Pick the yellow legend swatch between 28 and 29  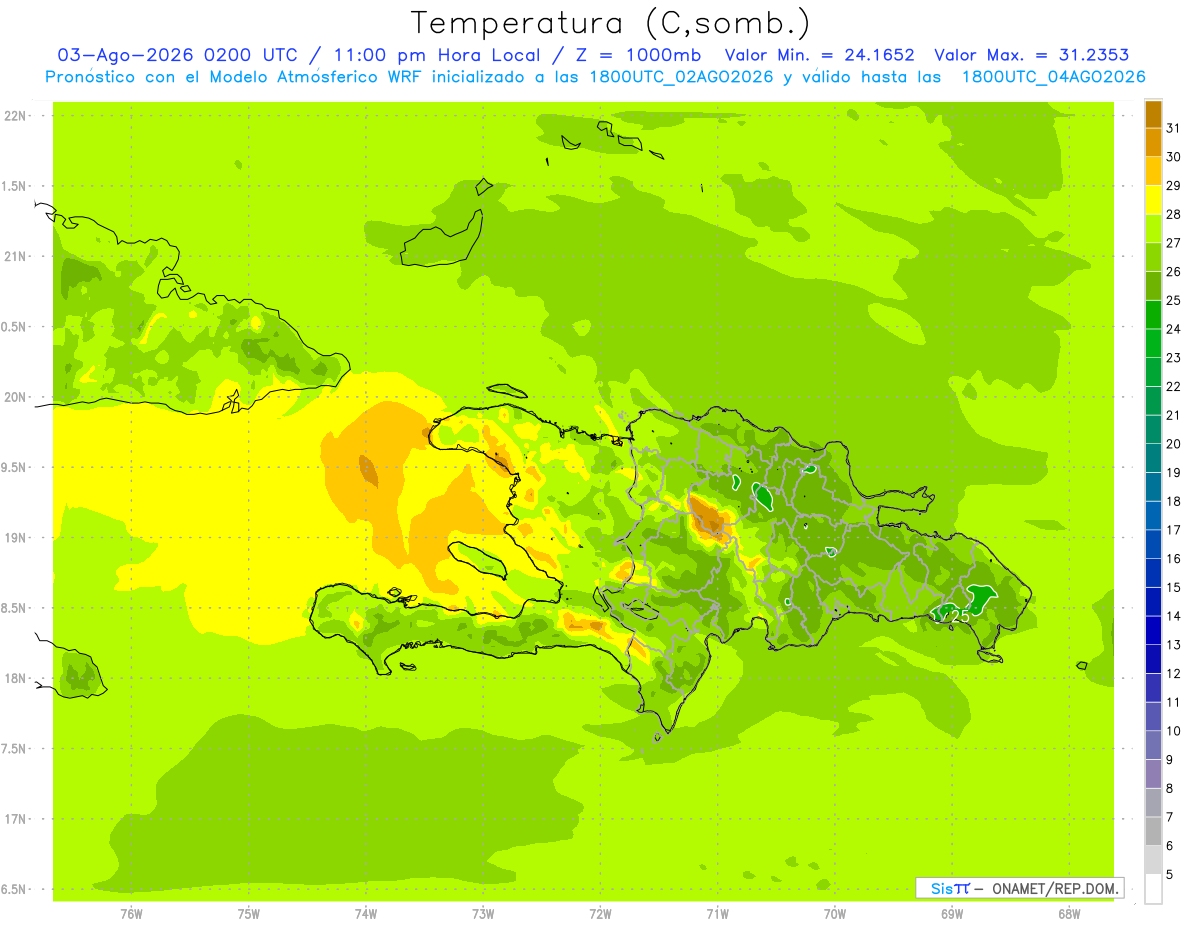click(1153, 200)
